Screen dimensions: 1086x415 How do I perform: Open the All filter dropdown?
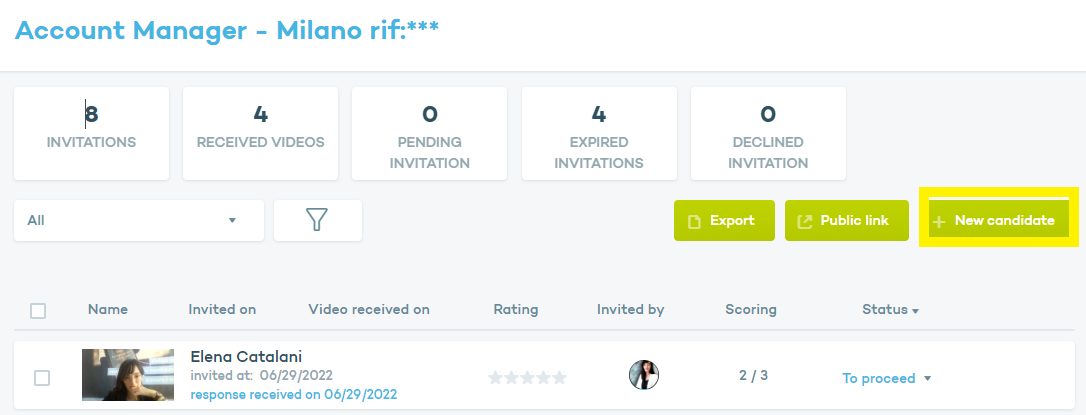(x=138, y=220)
